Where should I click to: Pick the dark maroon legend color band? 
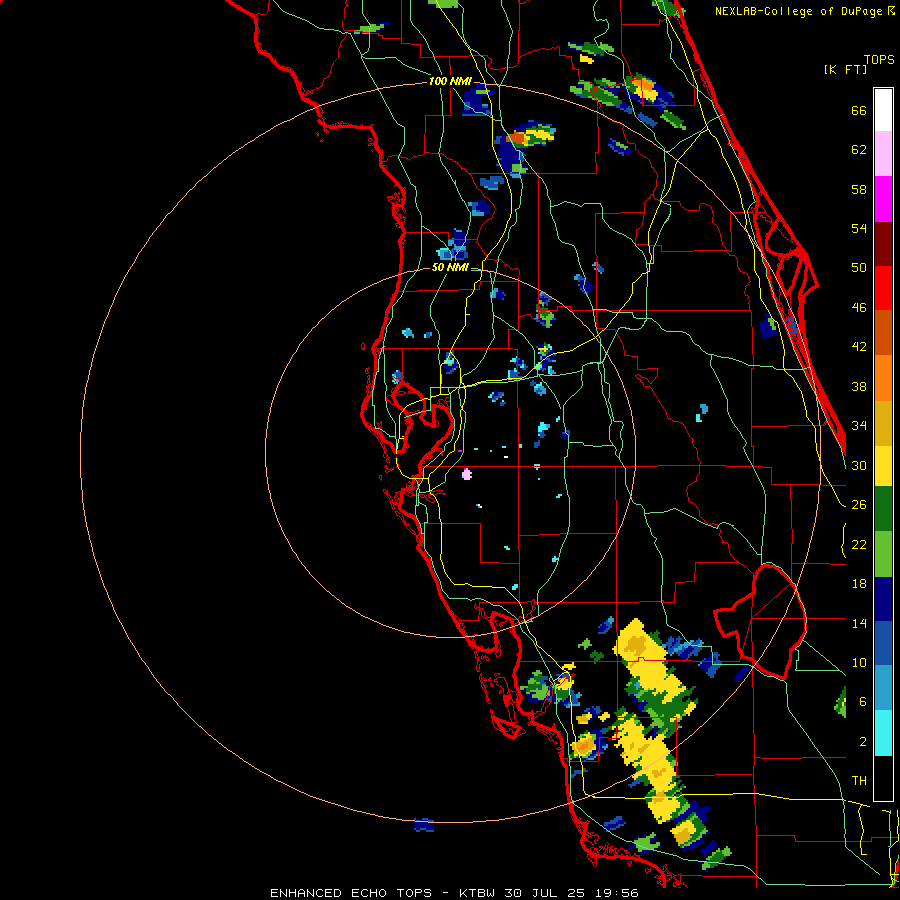click(x=883, y=243)
